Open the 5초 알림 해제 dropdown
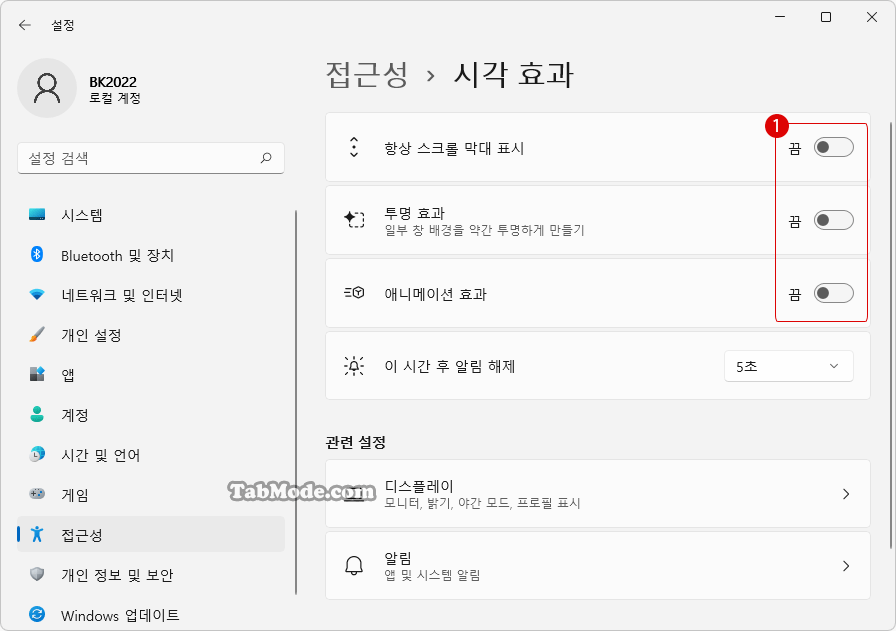 (x=789, y=366)
